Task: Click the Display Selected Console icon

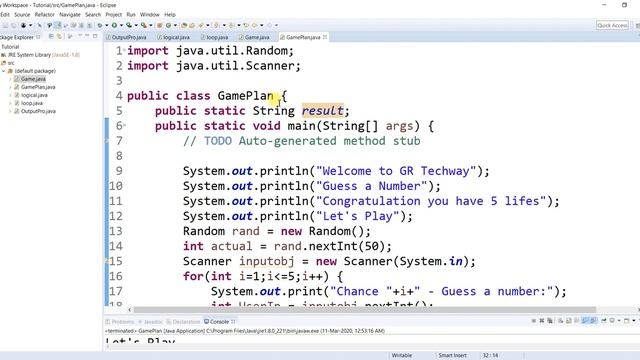Action: (612, 321)
